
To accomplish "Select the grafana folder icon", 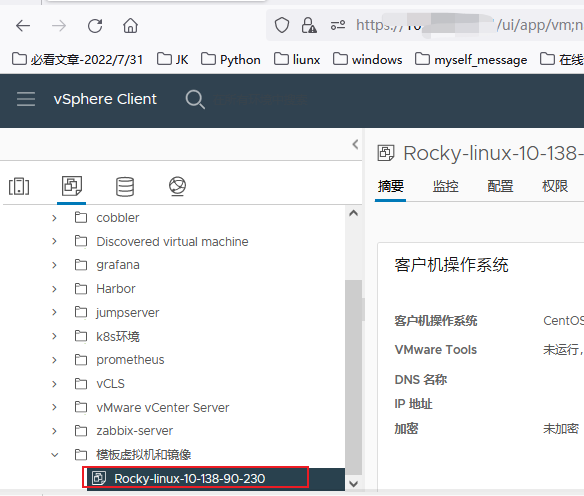I will tap(81, 265).
